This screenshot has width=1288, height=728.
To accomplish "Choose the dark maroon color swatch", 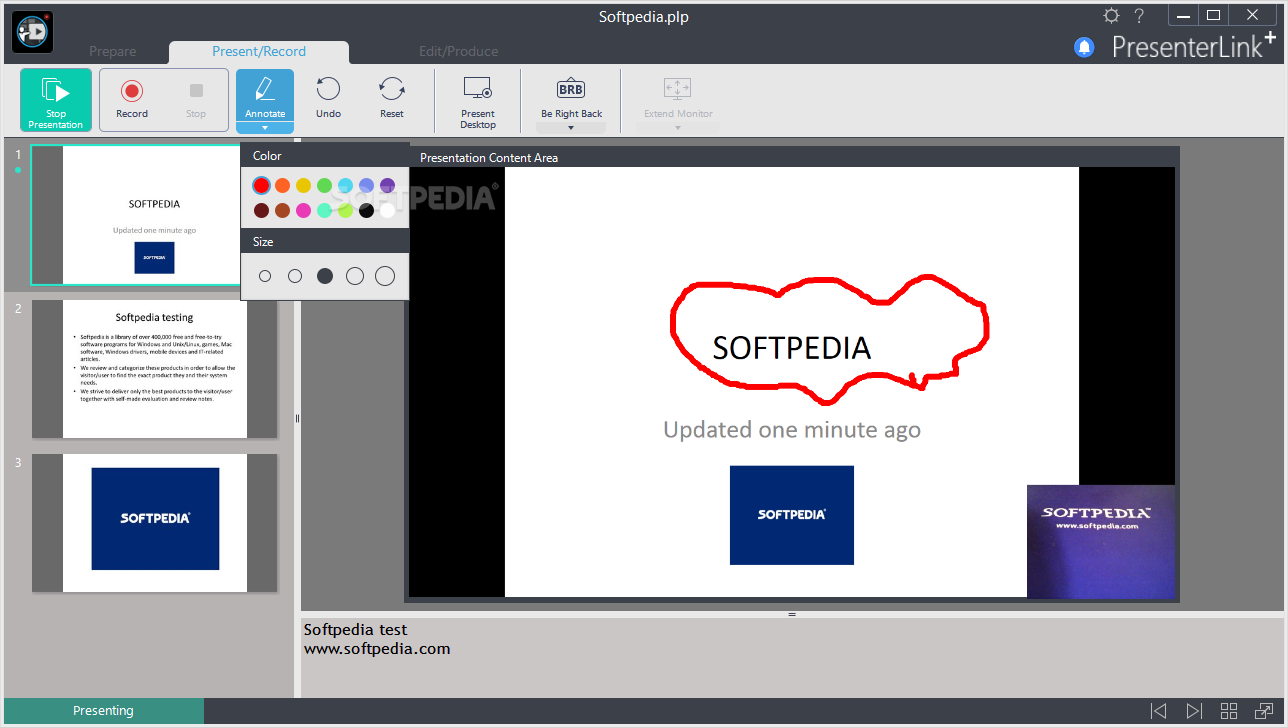I will tap(261, 210).
